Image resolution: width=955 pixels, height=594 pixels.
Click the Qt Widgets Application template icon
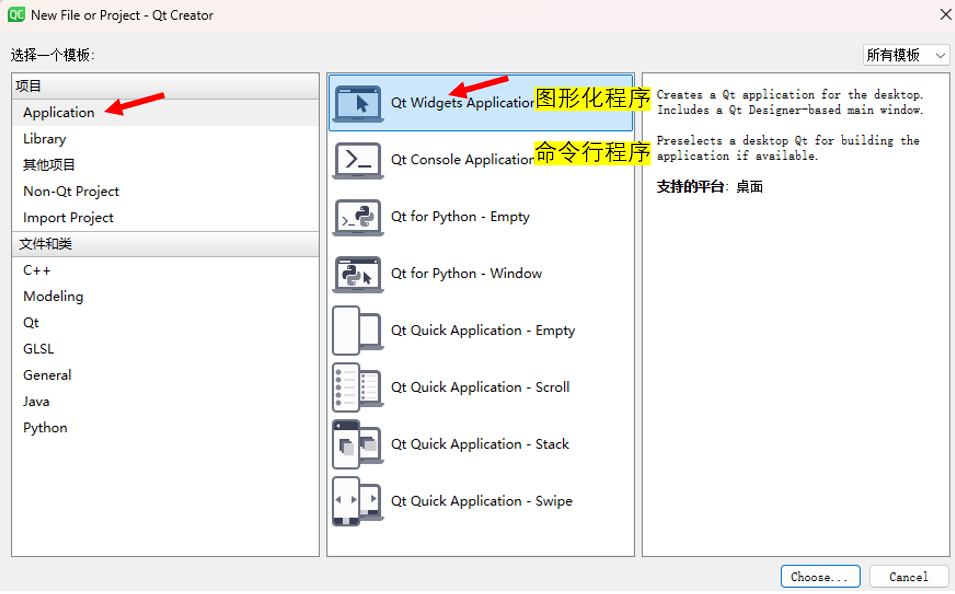click(x=358, y=103)
